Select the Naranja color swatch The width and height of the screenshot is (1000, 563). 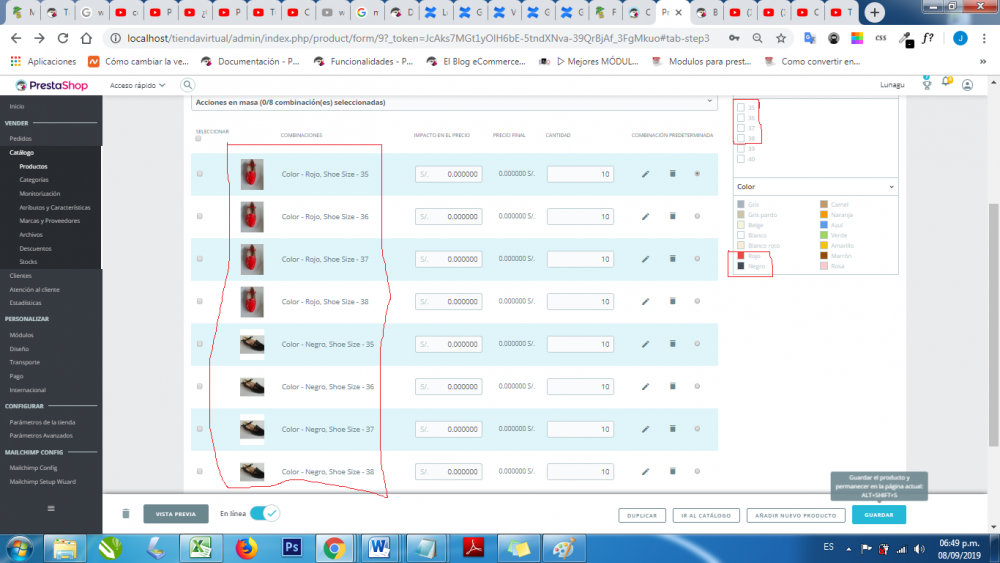(824, 215)
